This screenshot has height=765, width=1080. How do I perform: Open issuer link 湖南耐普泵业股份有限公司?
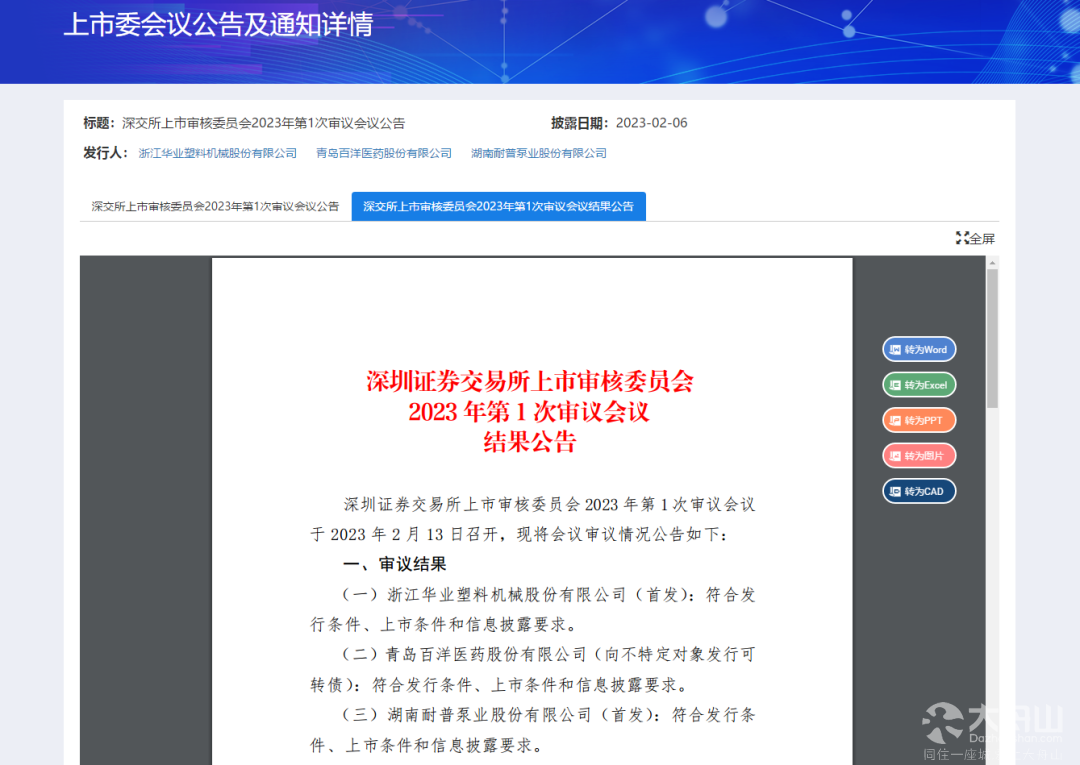539,153
